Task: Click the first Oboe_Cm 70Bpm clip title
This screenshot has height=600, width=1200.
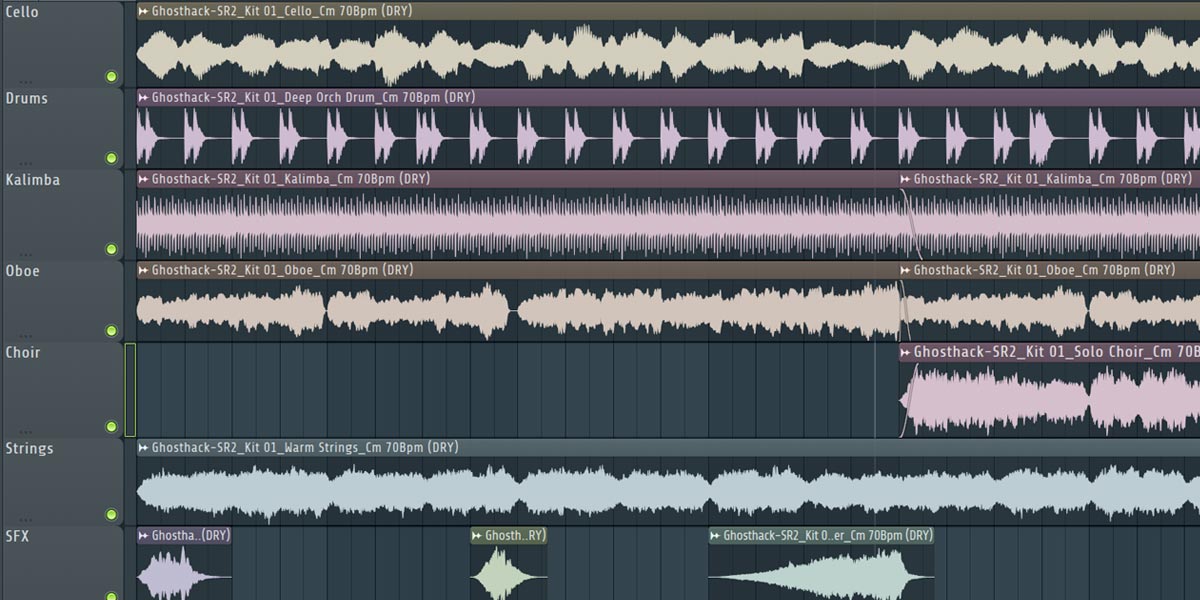Action: 282,270
